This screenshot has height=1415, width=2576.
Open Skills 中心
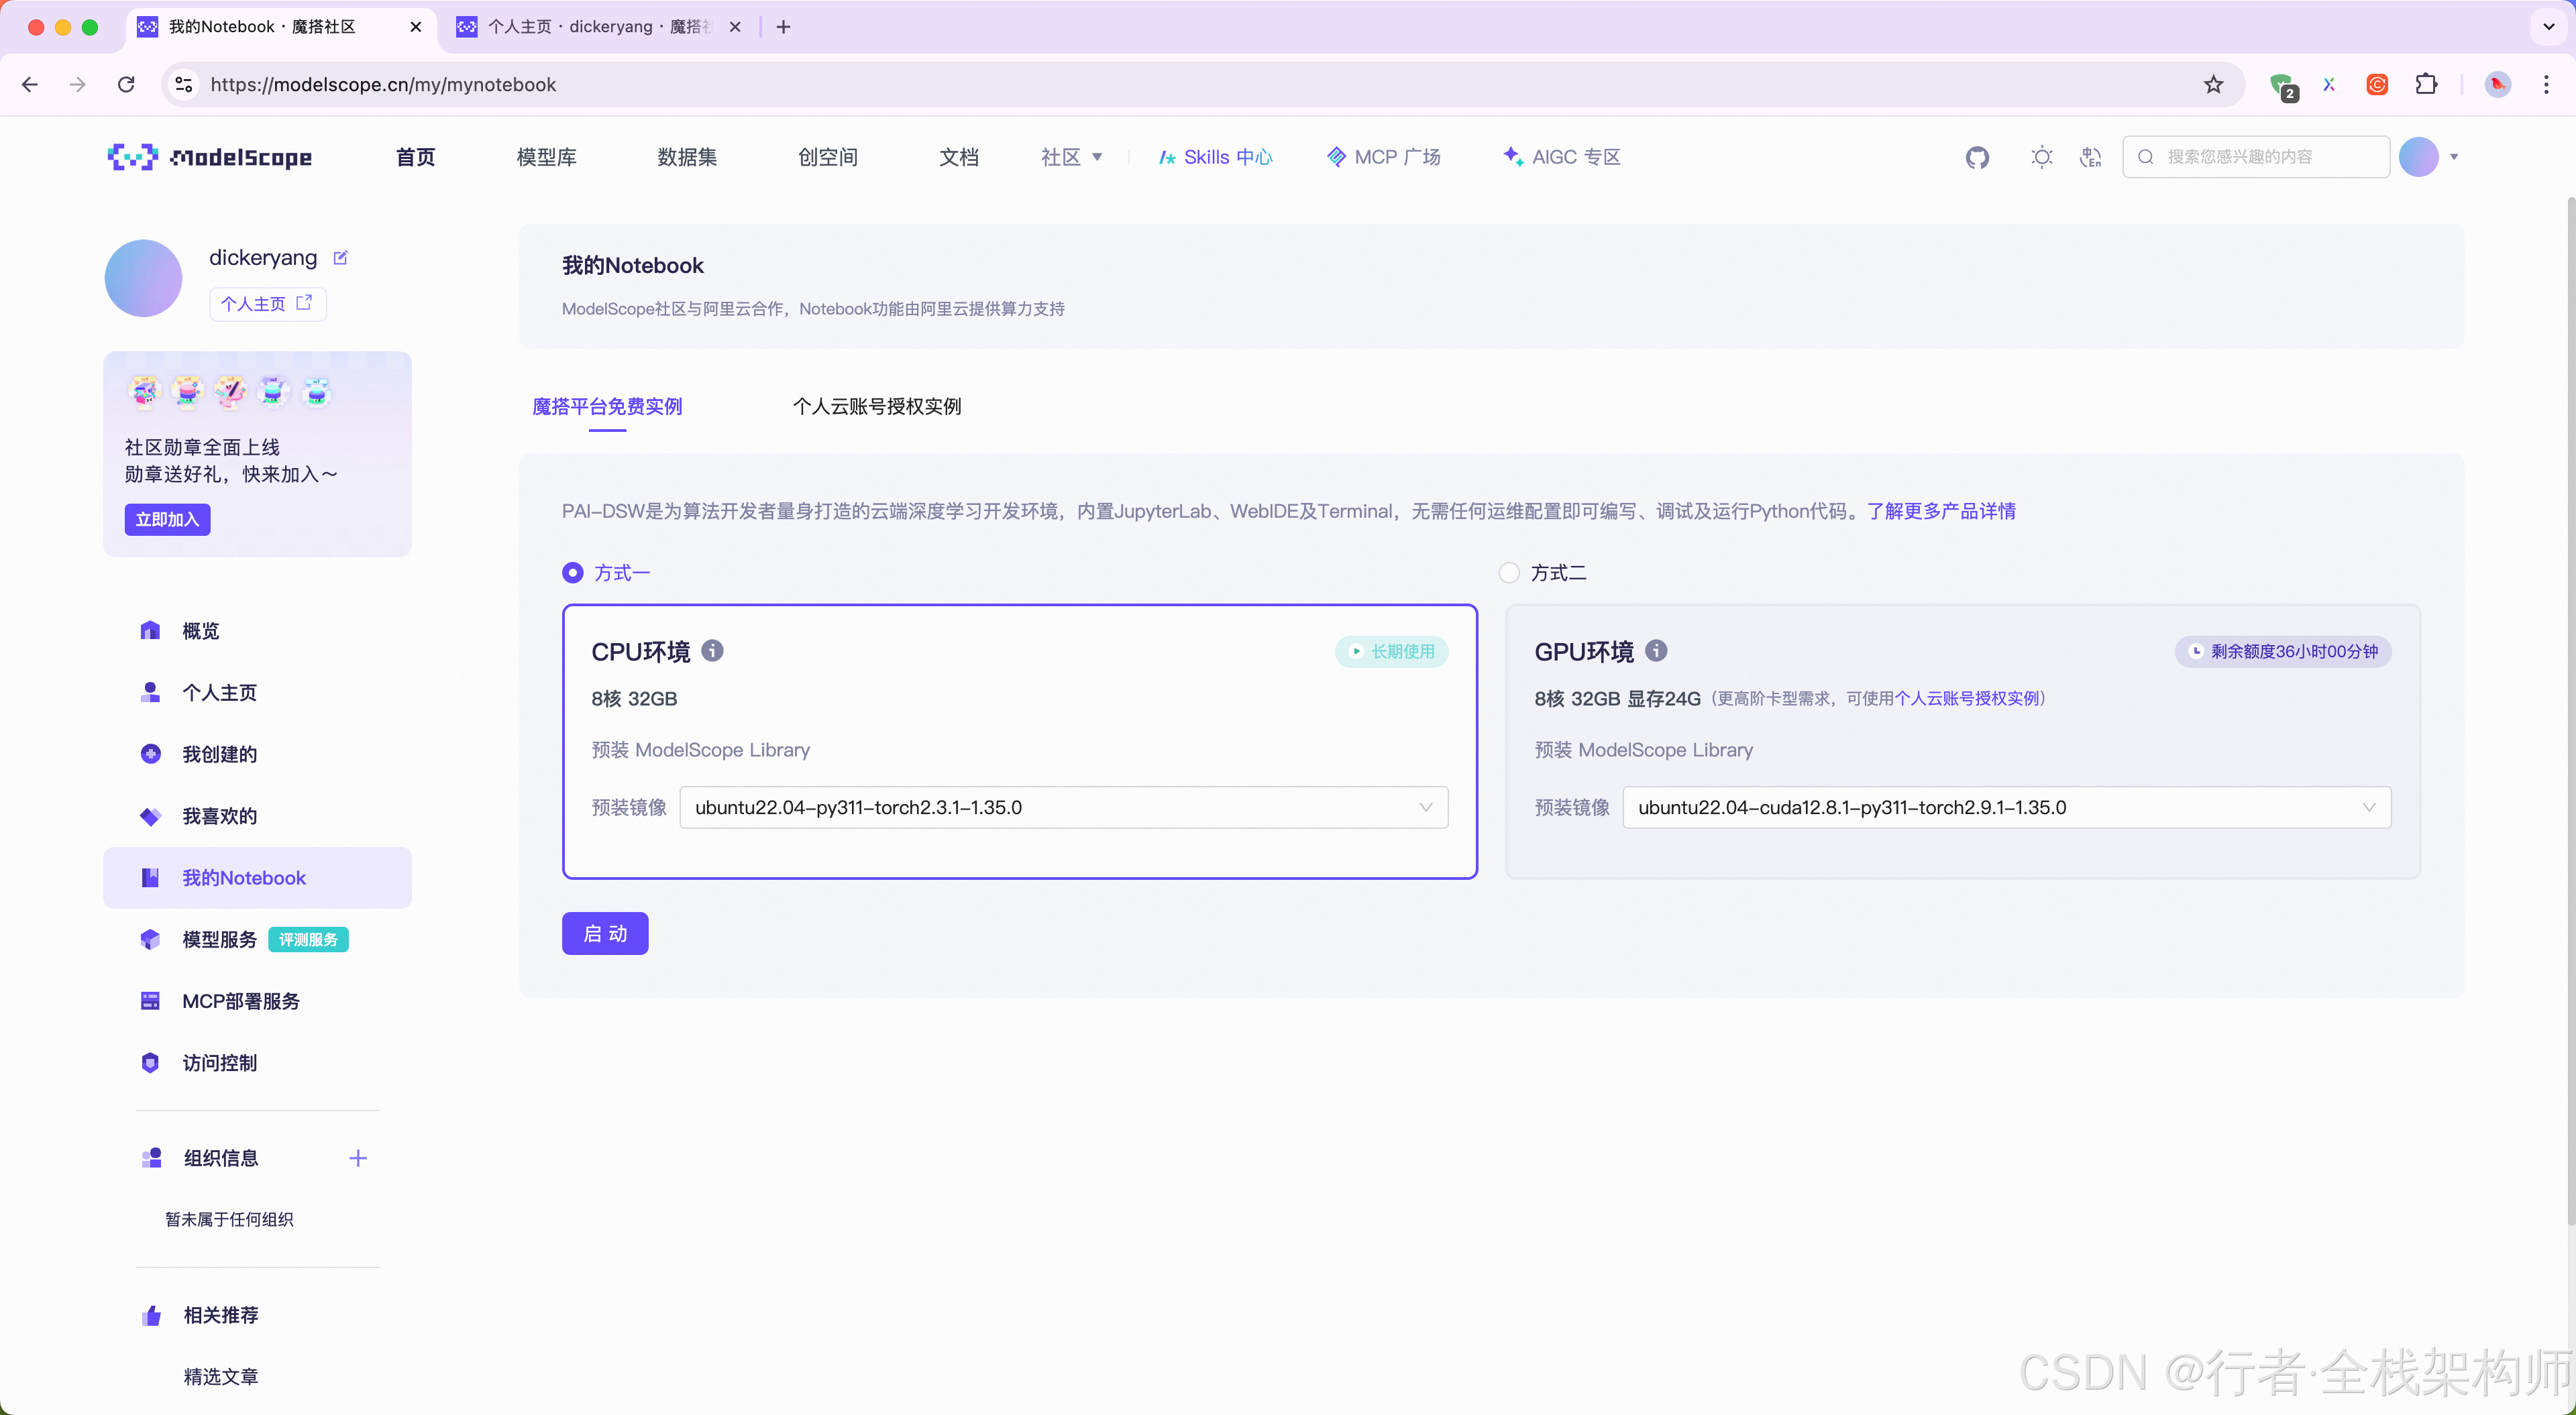1216,157
